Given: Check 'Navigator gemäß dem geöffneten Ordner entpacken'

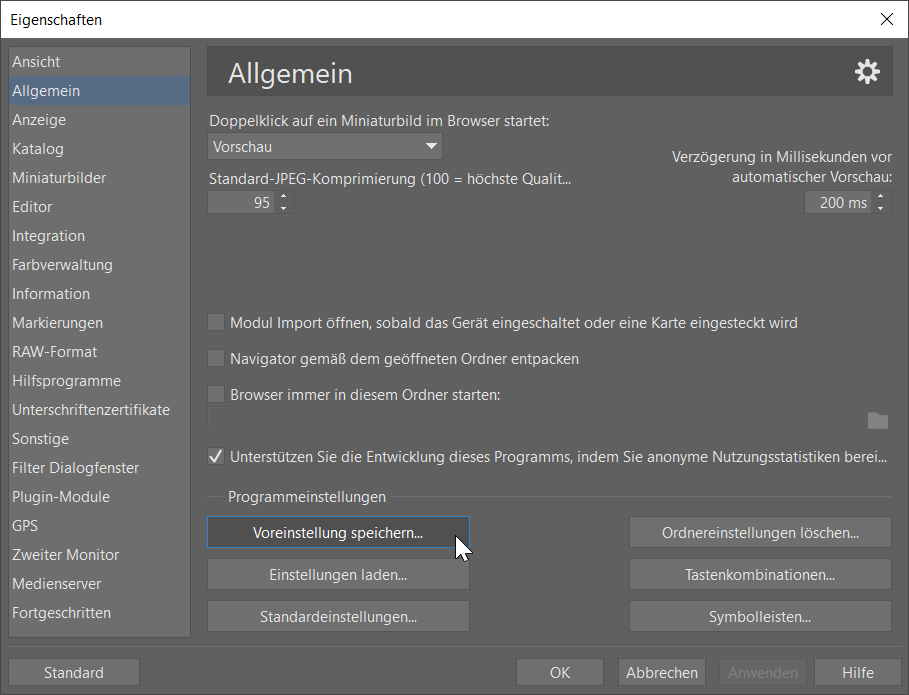Looking at the screenshot, I should pyautogui.click(x=215, y=358).
